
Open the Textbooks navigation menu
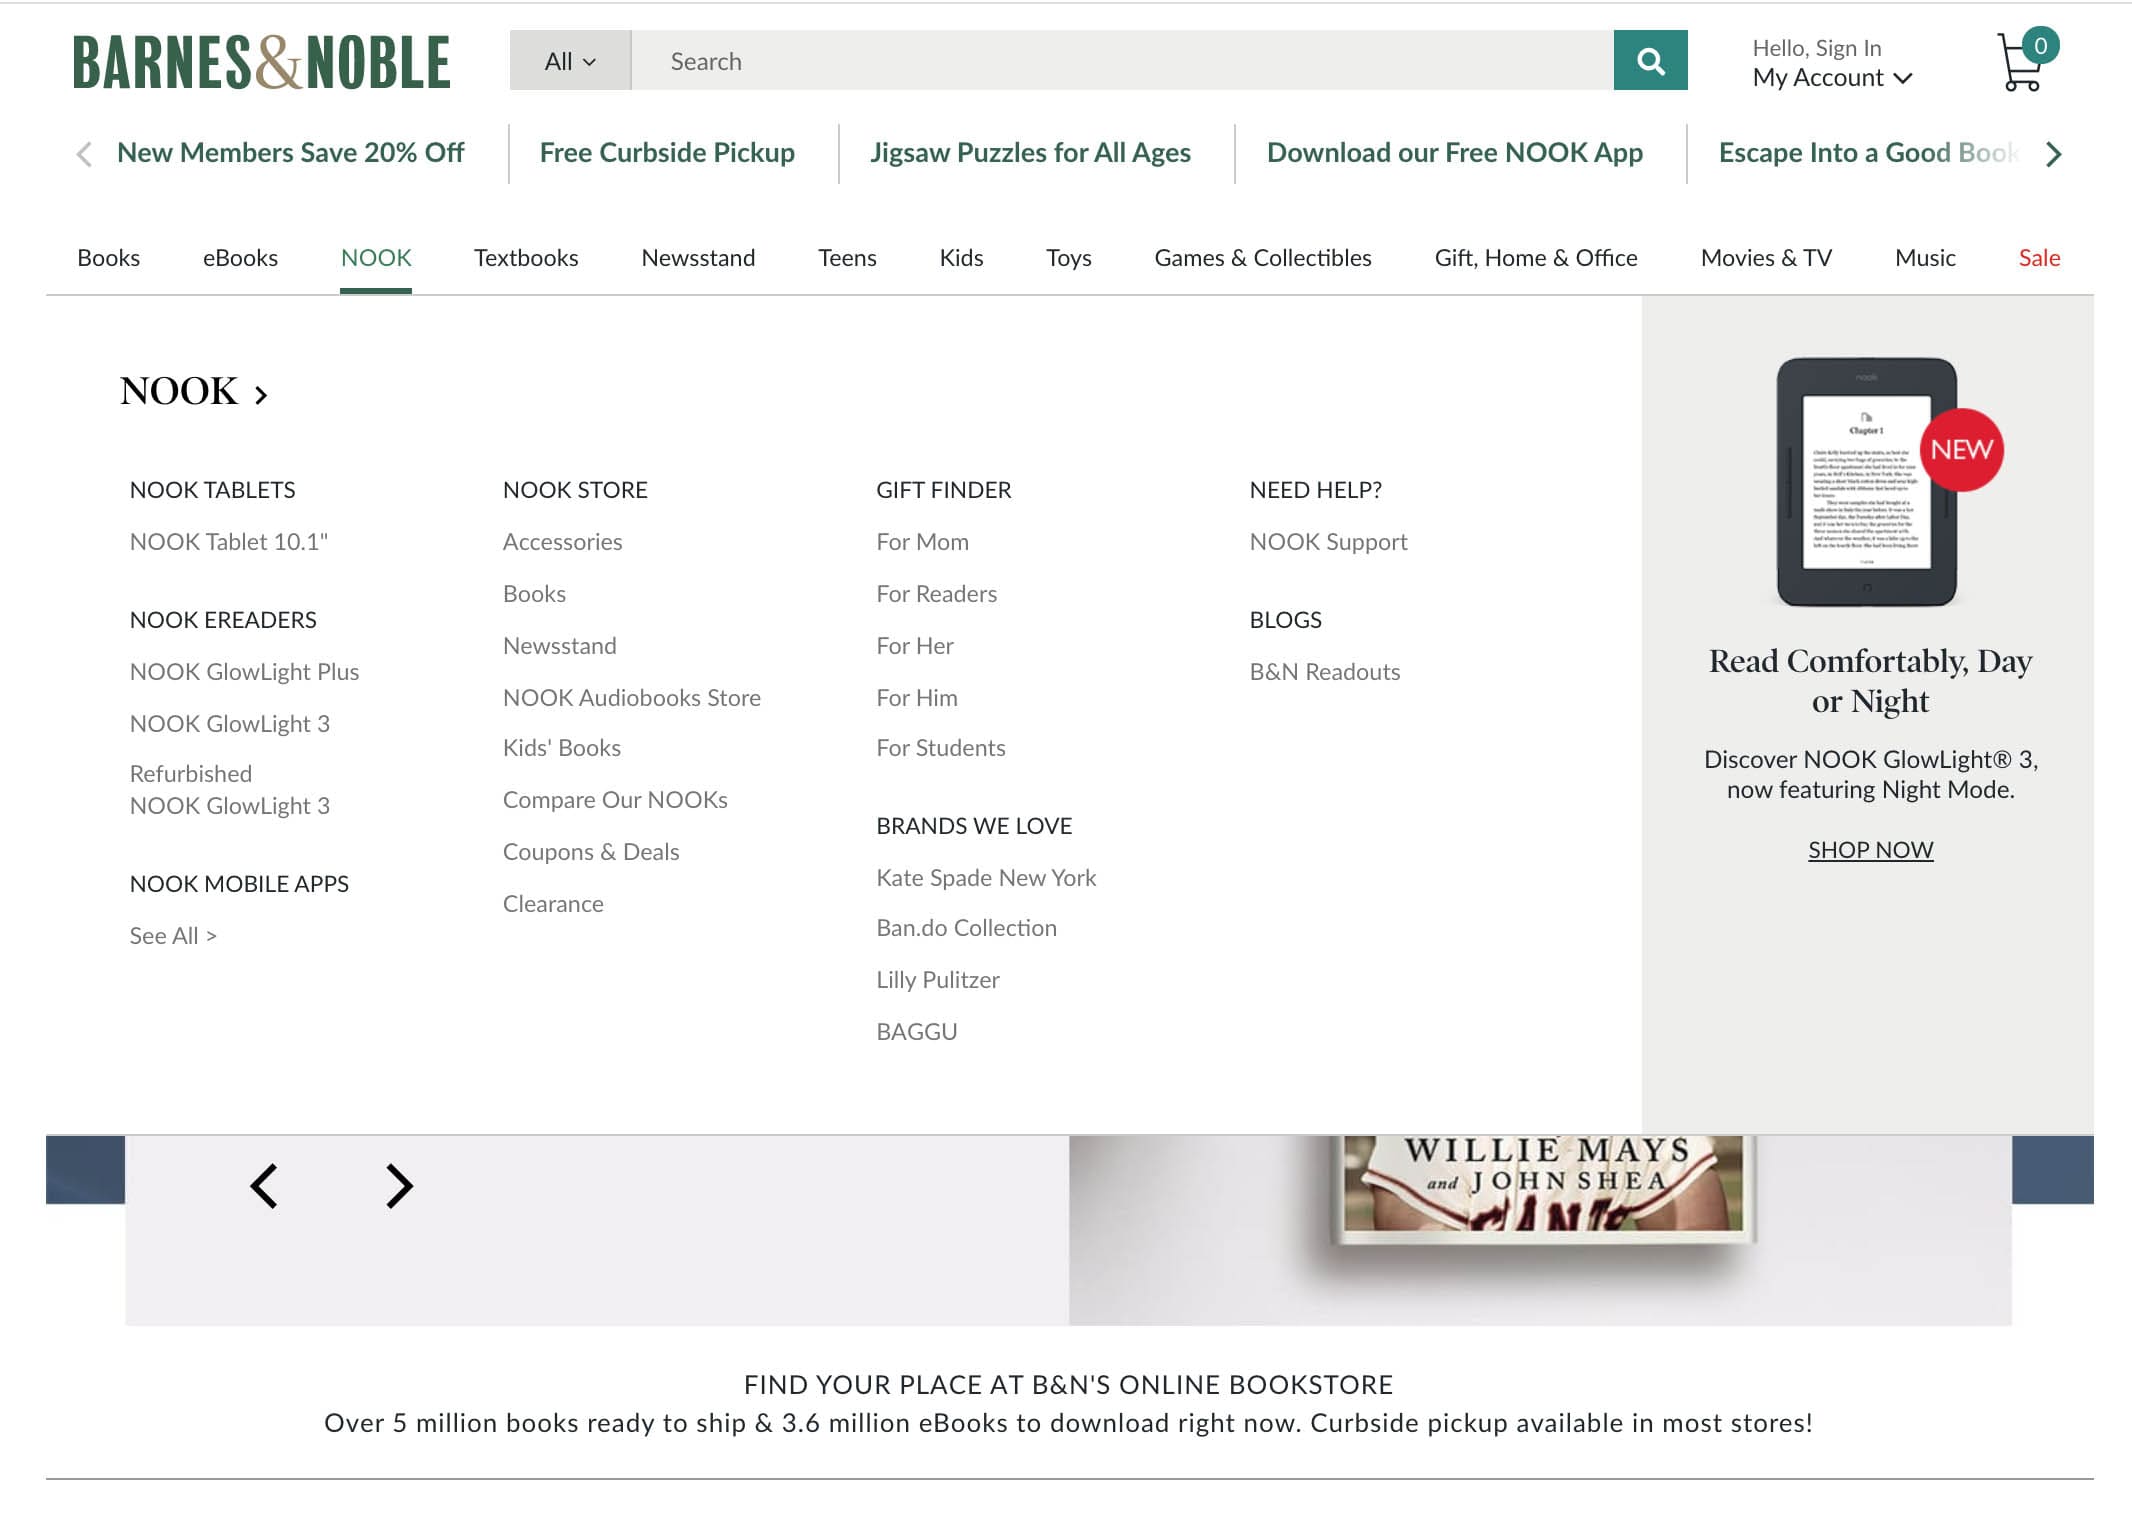coord(526,258)
